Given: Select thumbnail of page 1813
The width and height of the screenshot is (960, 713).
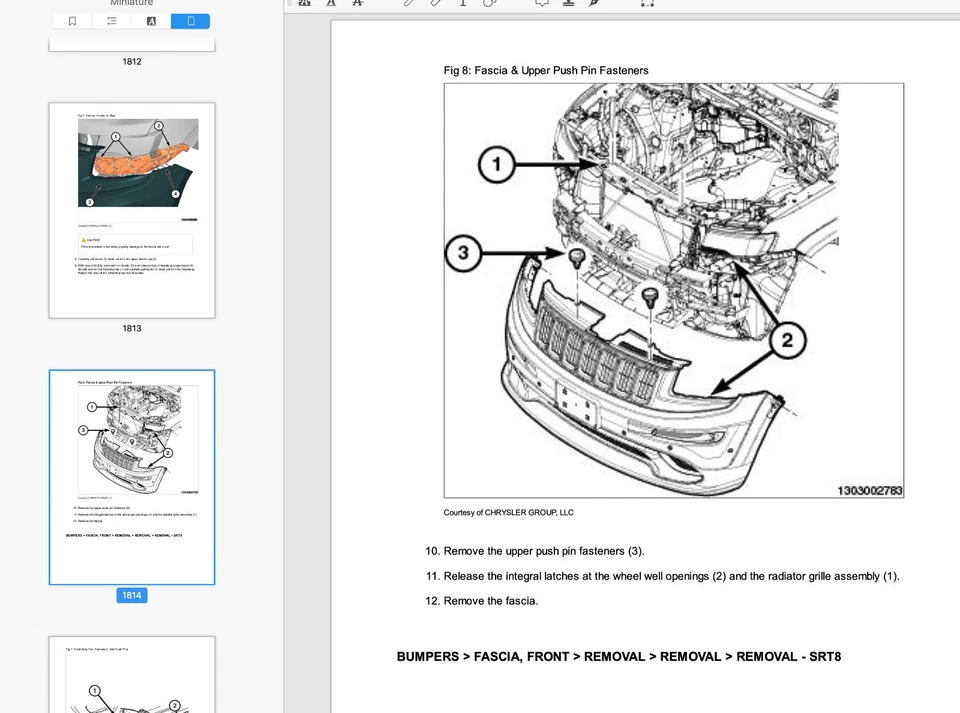Looking at the screenshot, I should (x=131, y=209).
